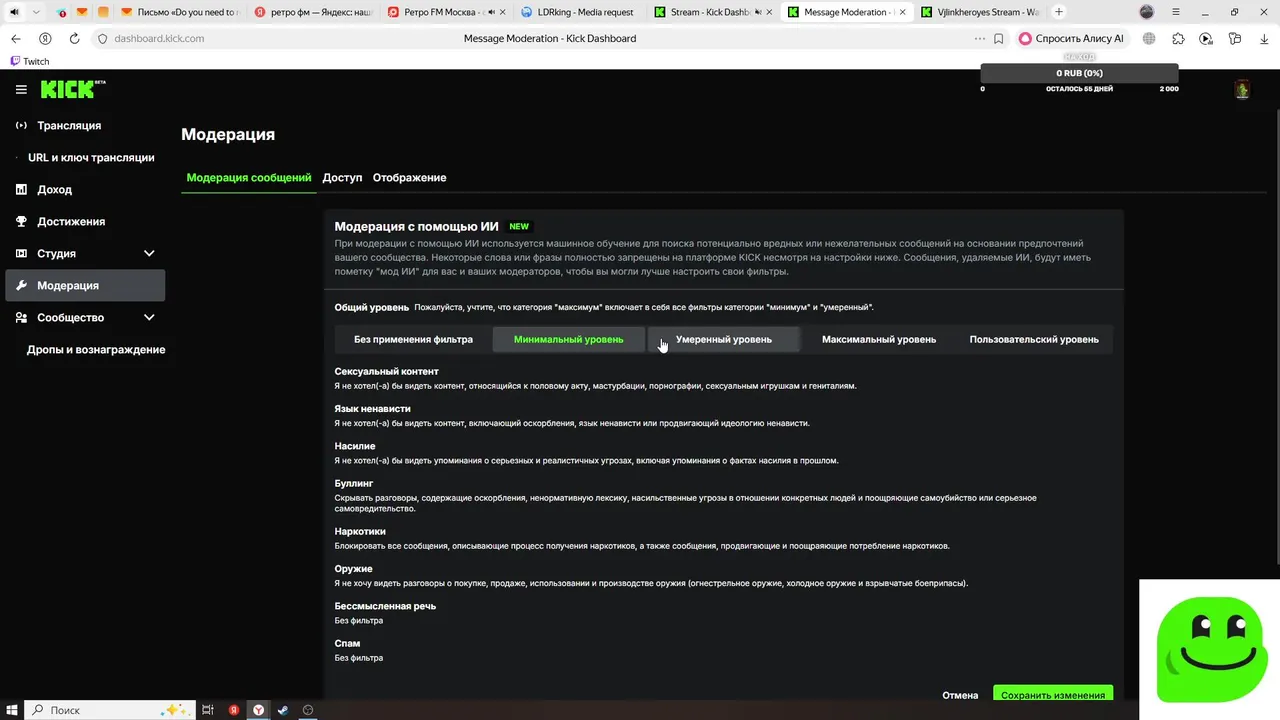Click the translate globe icon in toolbar
The width and height of the screenshot is (1280, 720).
(1149, 39)
